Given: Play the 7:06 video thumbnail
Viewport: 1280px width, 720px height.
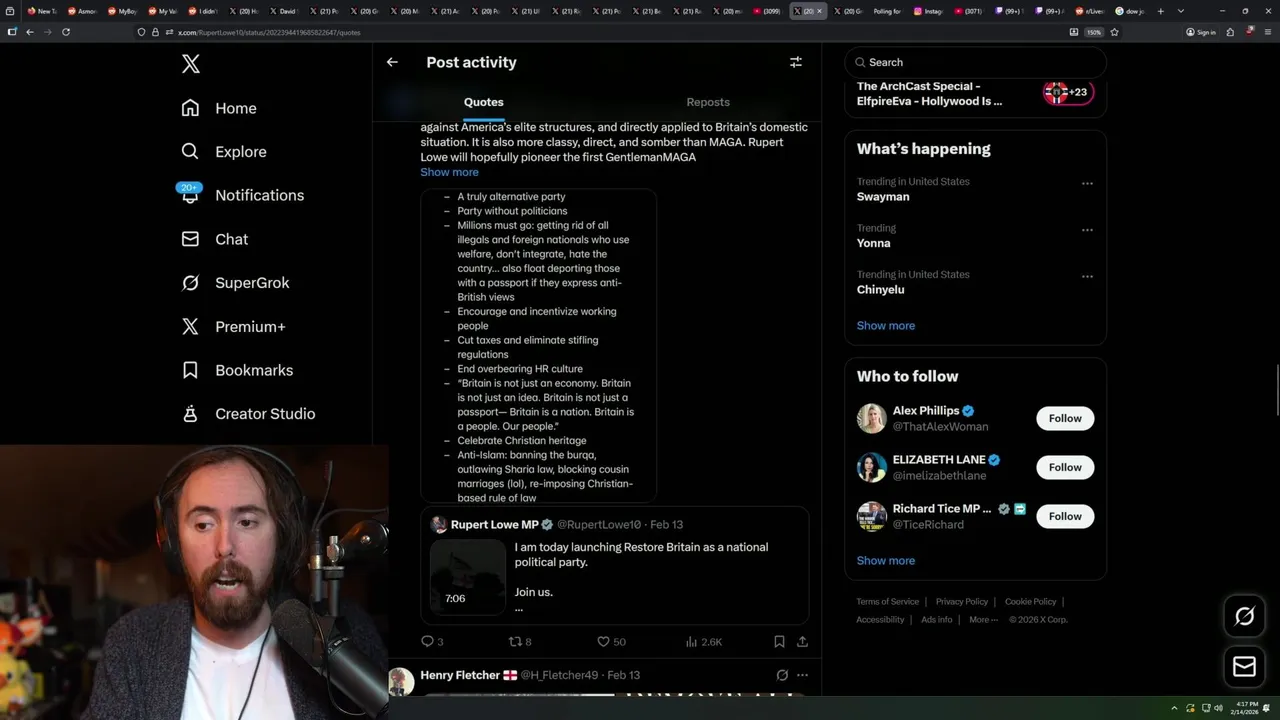Looking at the screenshot, I should point(468,577).
